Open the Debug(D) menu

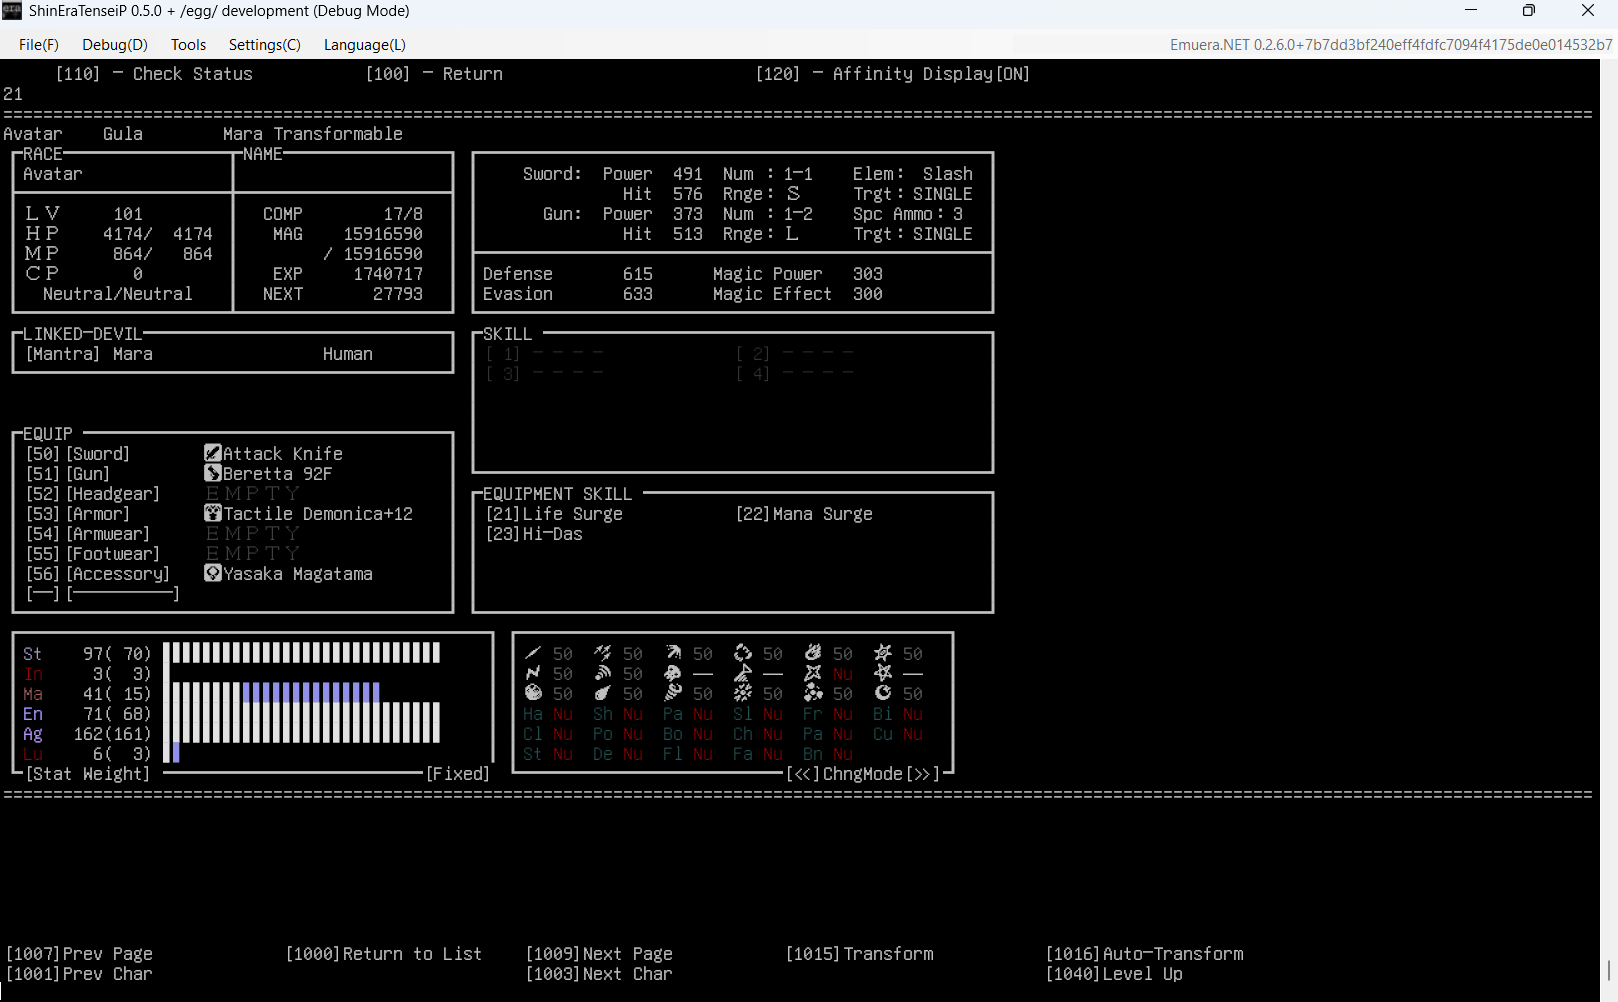(x=114, y=45)
